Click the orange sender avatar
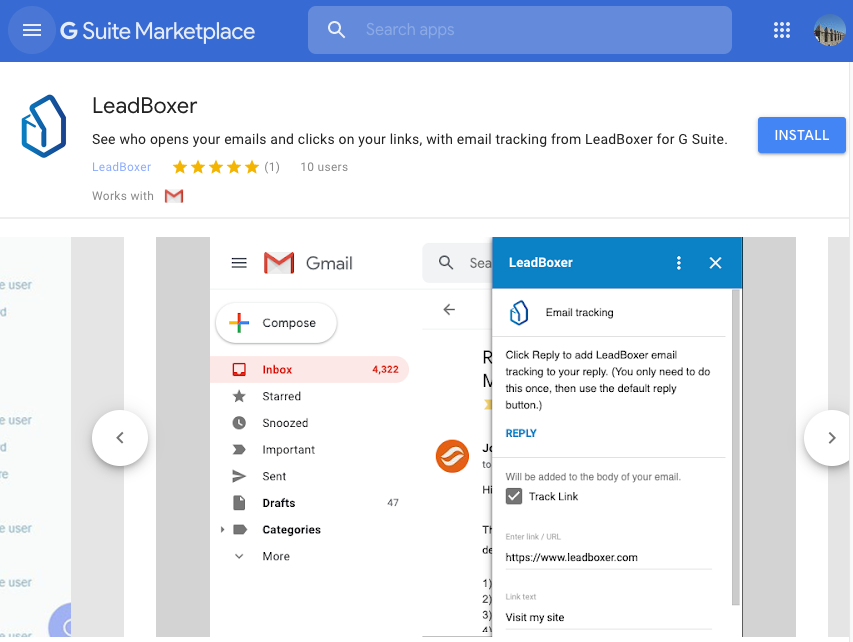This screenshot has height=642, width=853. pos(452,456)
